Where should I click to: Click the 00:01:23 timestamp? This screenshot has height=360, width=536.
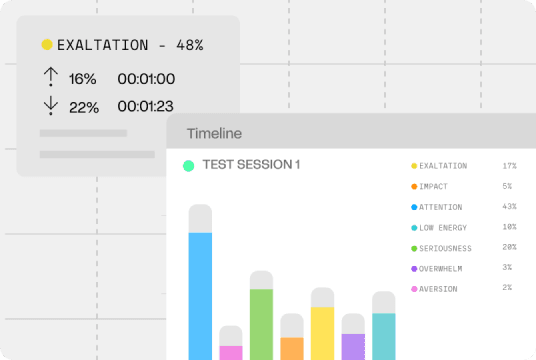tap(146, 106)
